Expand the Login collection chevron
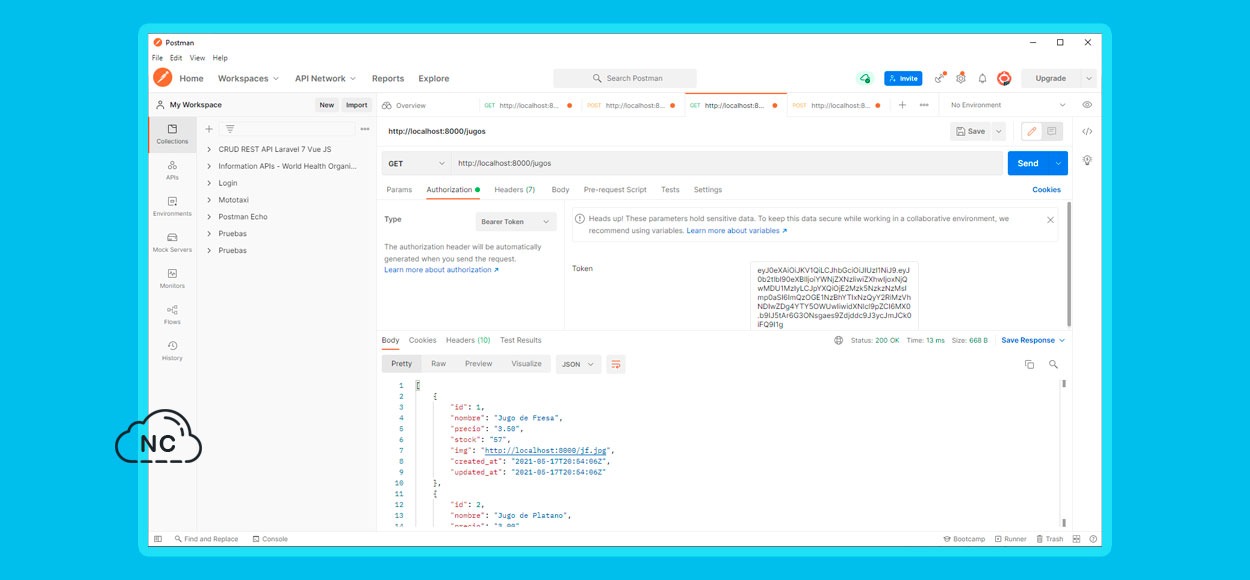This screenshot has height=580, width=1250. pos(209,183)
